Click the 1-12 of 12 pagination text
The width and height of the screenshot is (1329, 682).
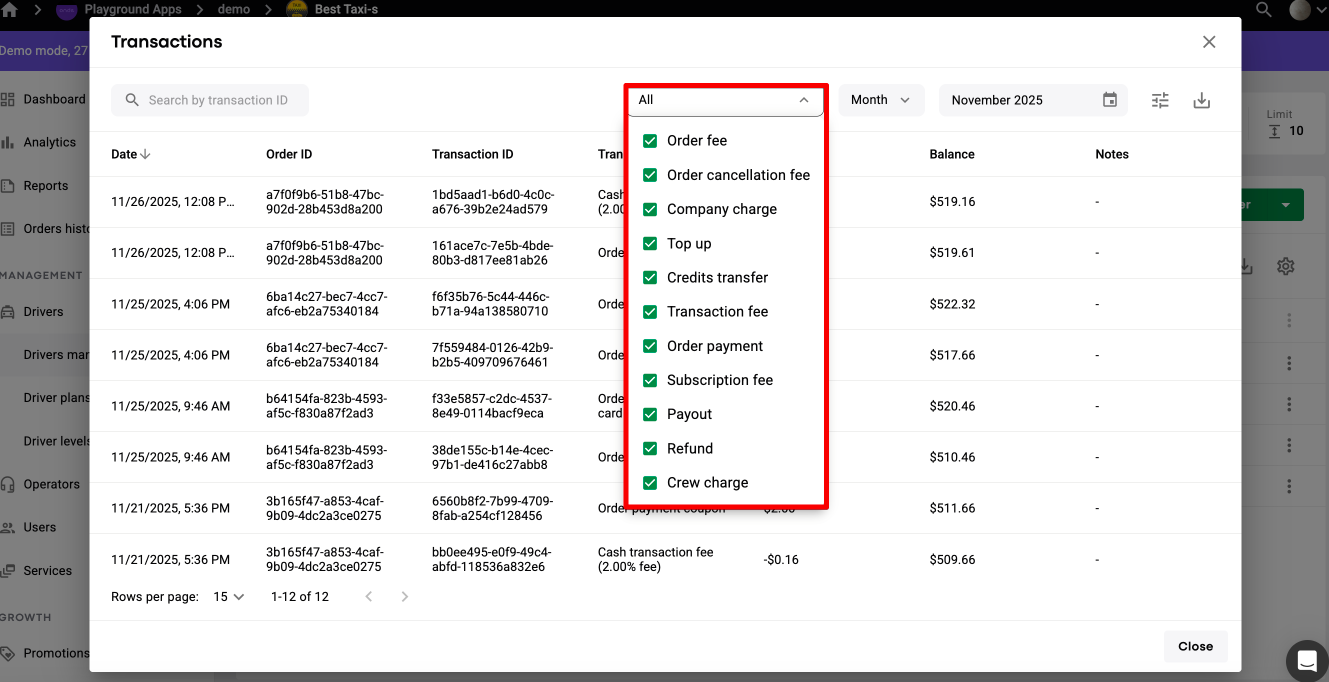click(x=300, y=597)
